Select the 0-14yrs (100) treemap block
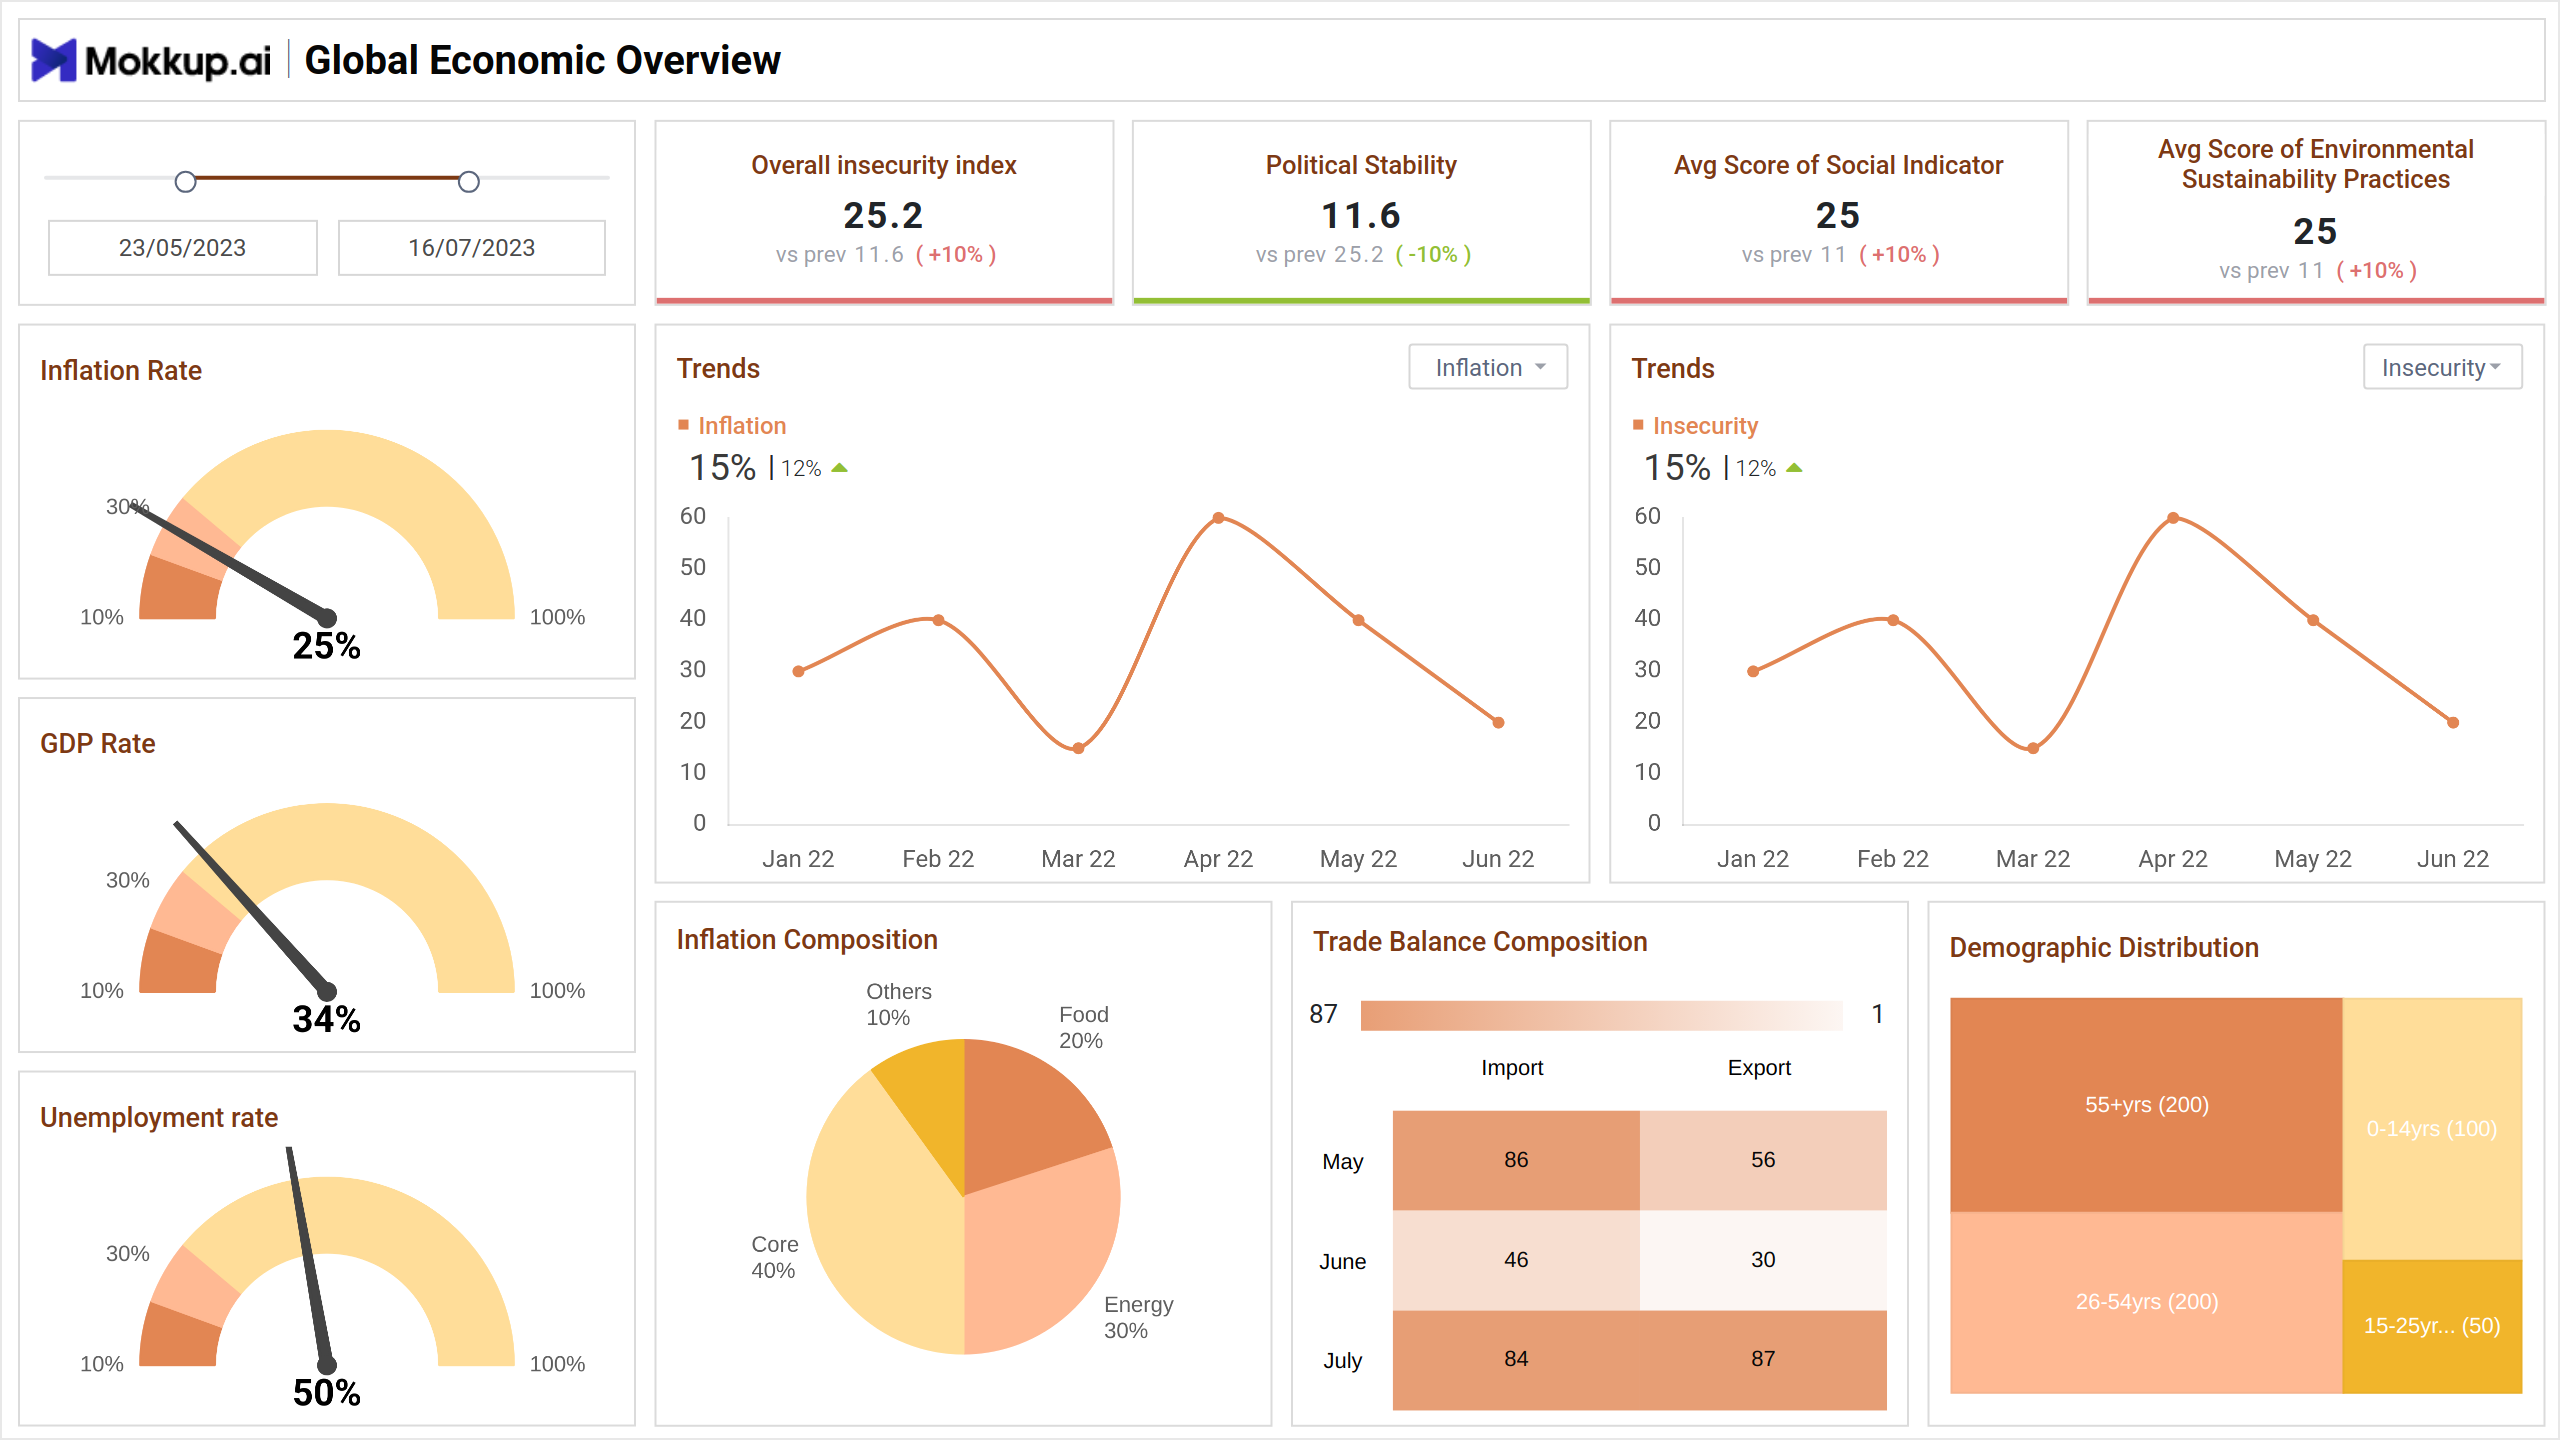The image size is (2560, 1440). coord(2432,1129)
